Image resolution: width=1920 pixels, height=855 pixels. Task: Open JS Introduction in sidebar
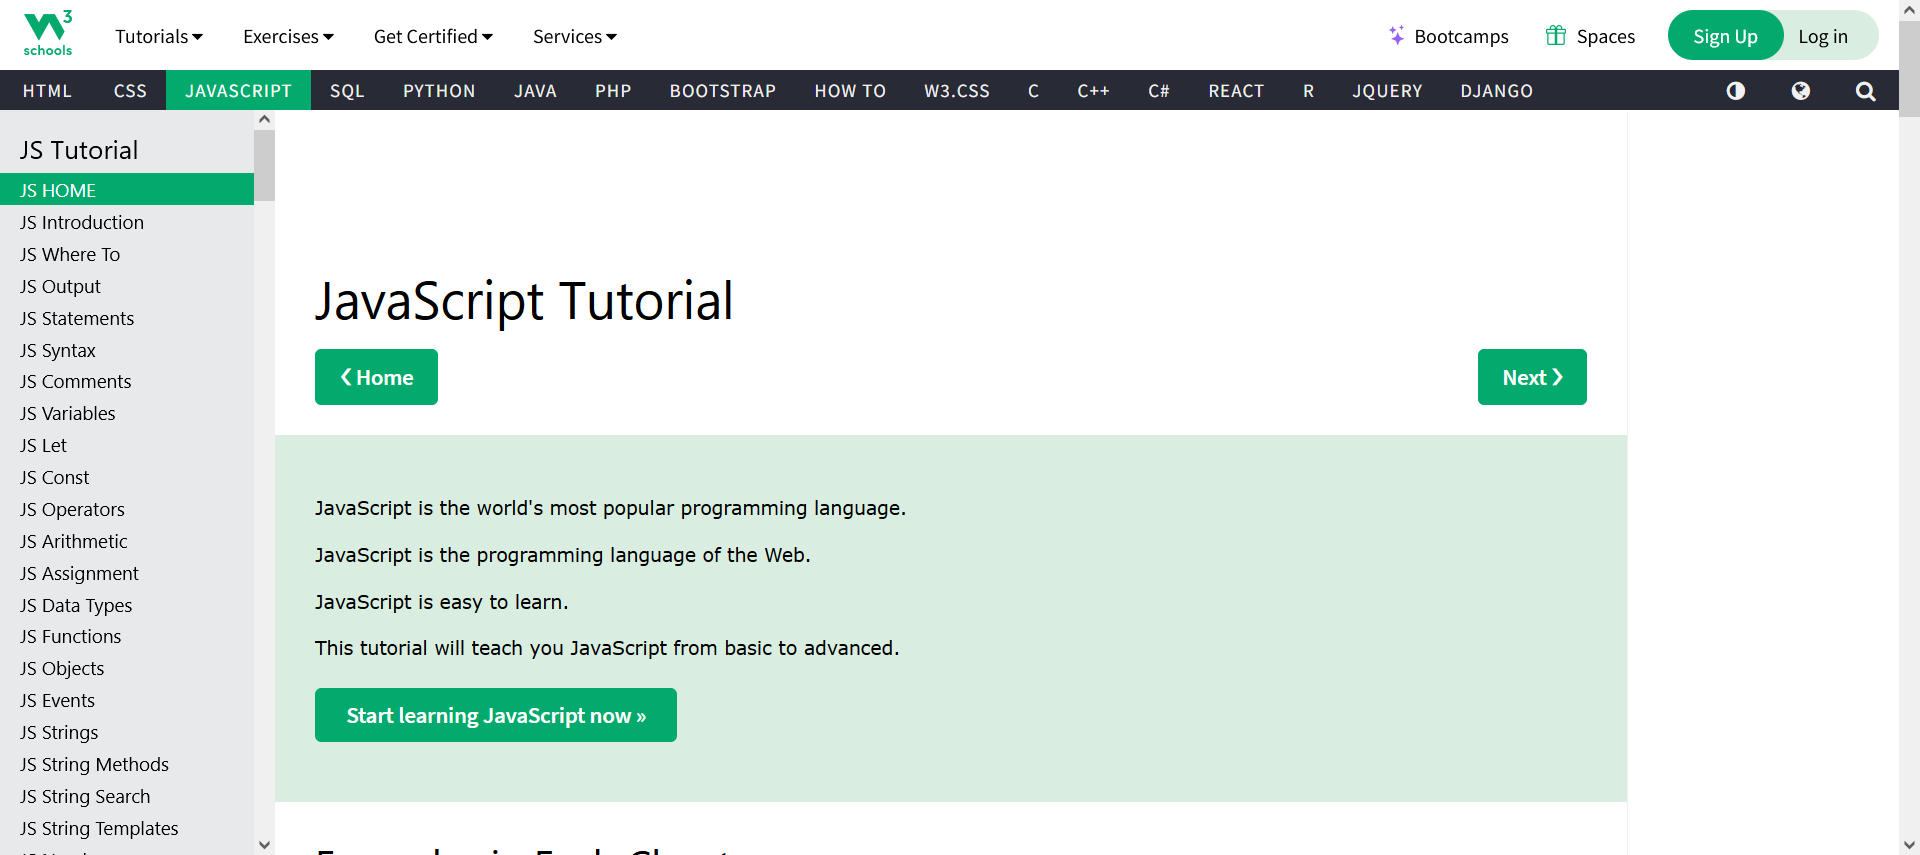coord(127,222)
